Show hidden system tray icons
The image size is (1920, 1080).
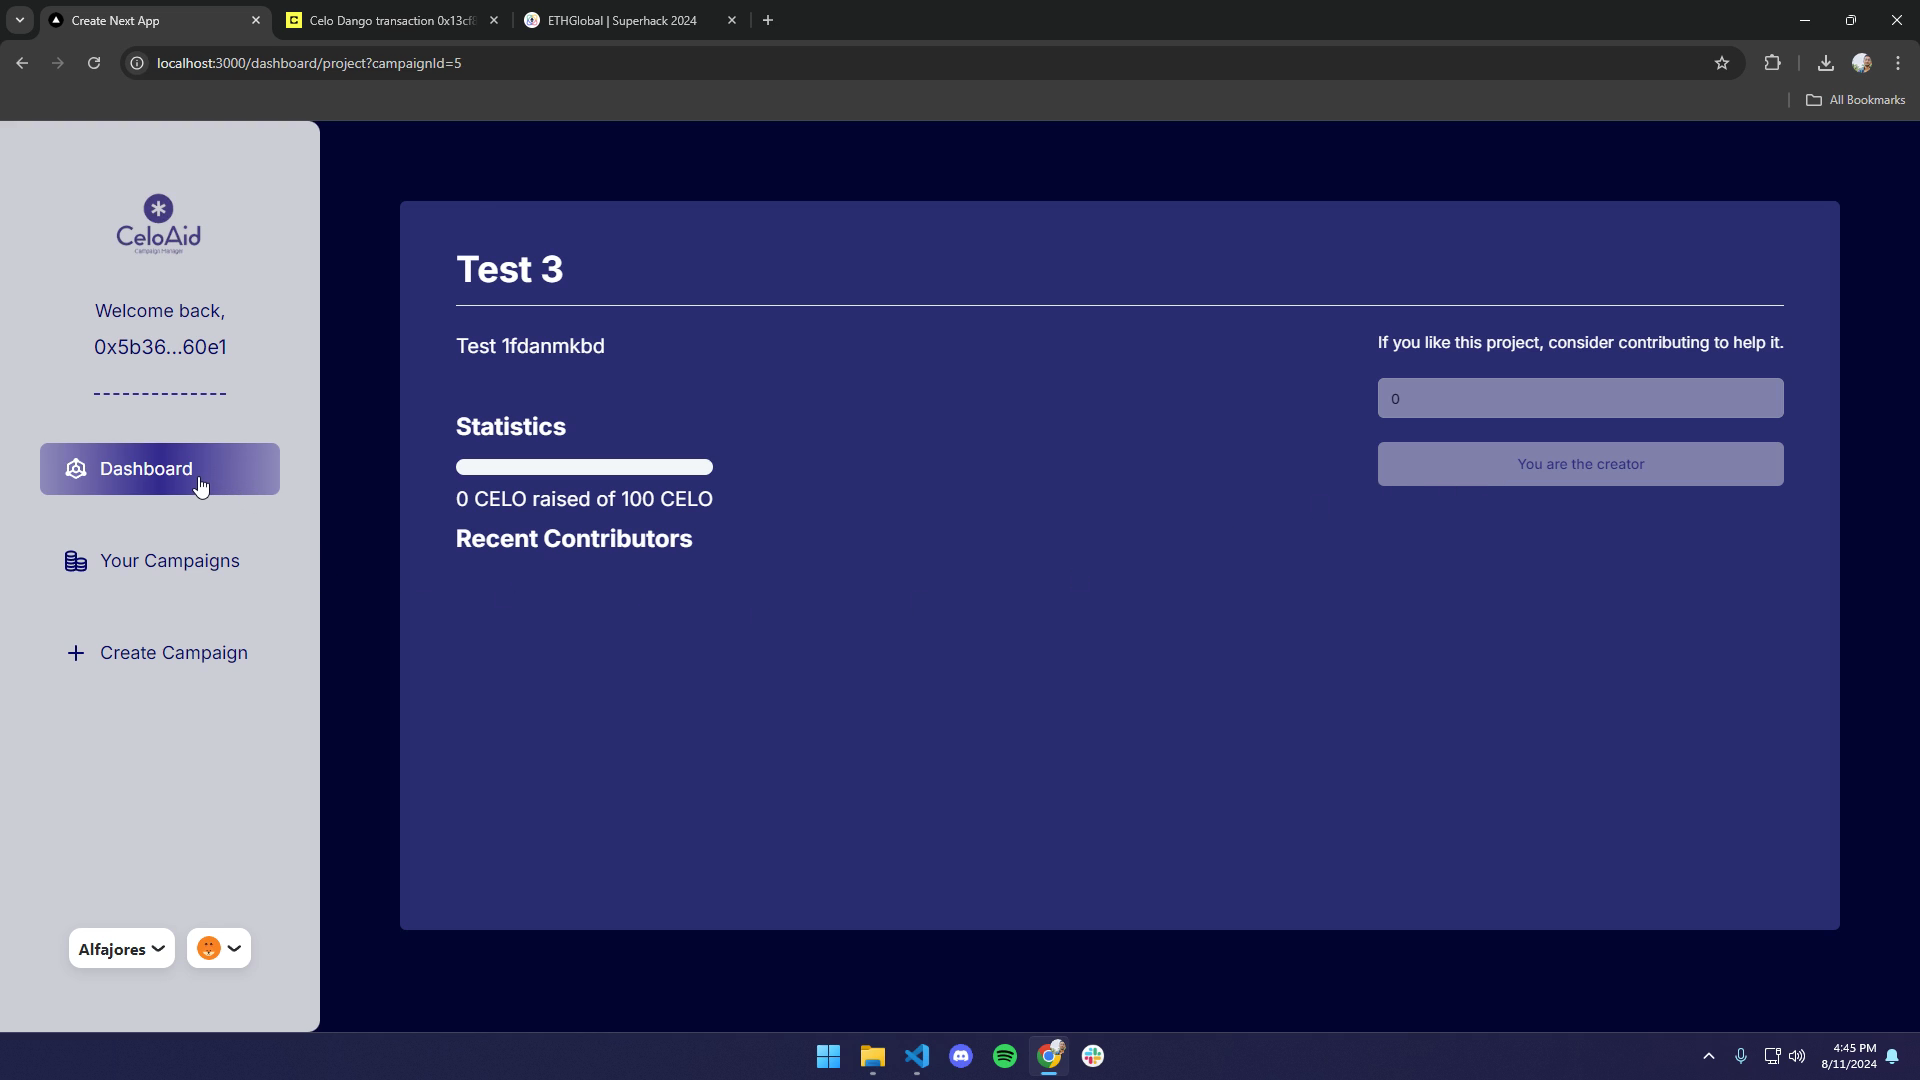pos(1709,1056)
